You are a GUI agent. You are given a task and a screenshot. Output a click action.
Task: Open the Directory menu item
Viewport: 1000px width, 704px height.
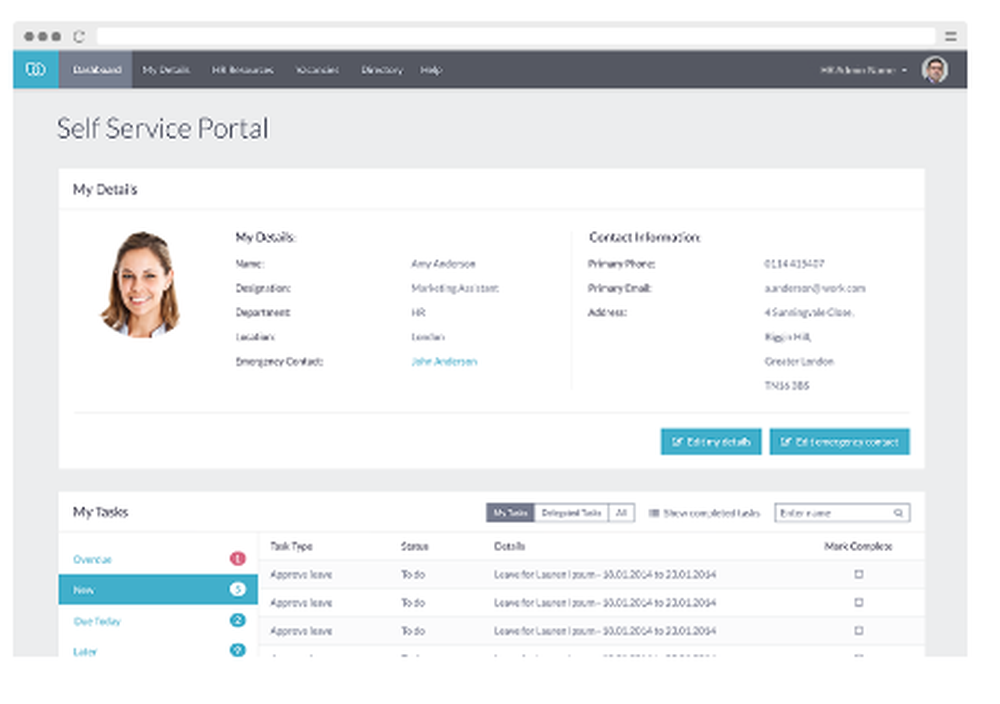point(380,70)
